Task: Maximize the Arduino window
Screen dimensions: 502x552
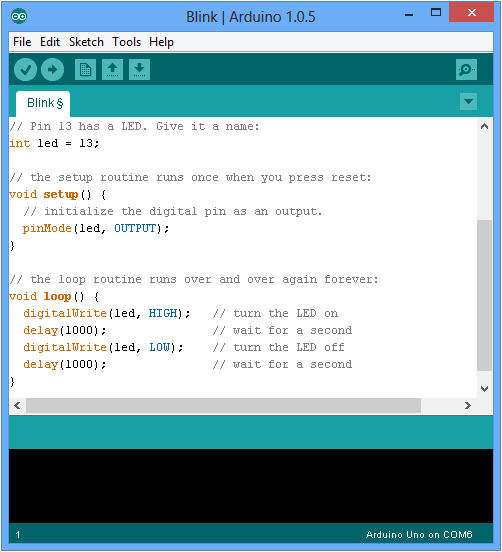Action: click(436, 13)
